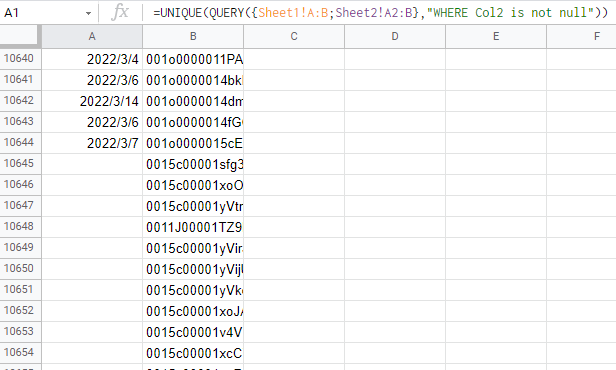Image resolution: width=616 pixels, height=370 pixels.
Task: Click empty cell C10640
Action: click(294, 59)
